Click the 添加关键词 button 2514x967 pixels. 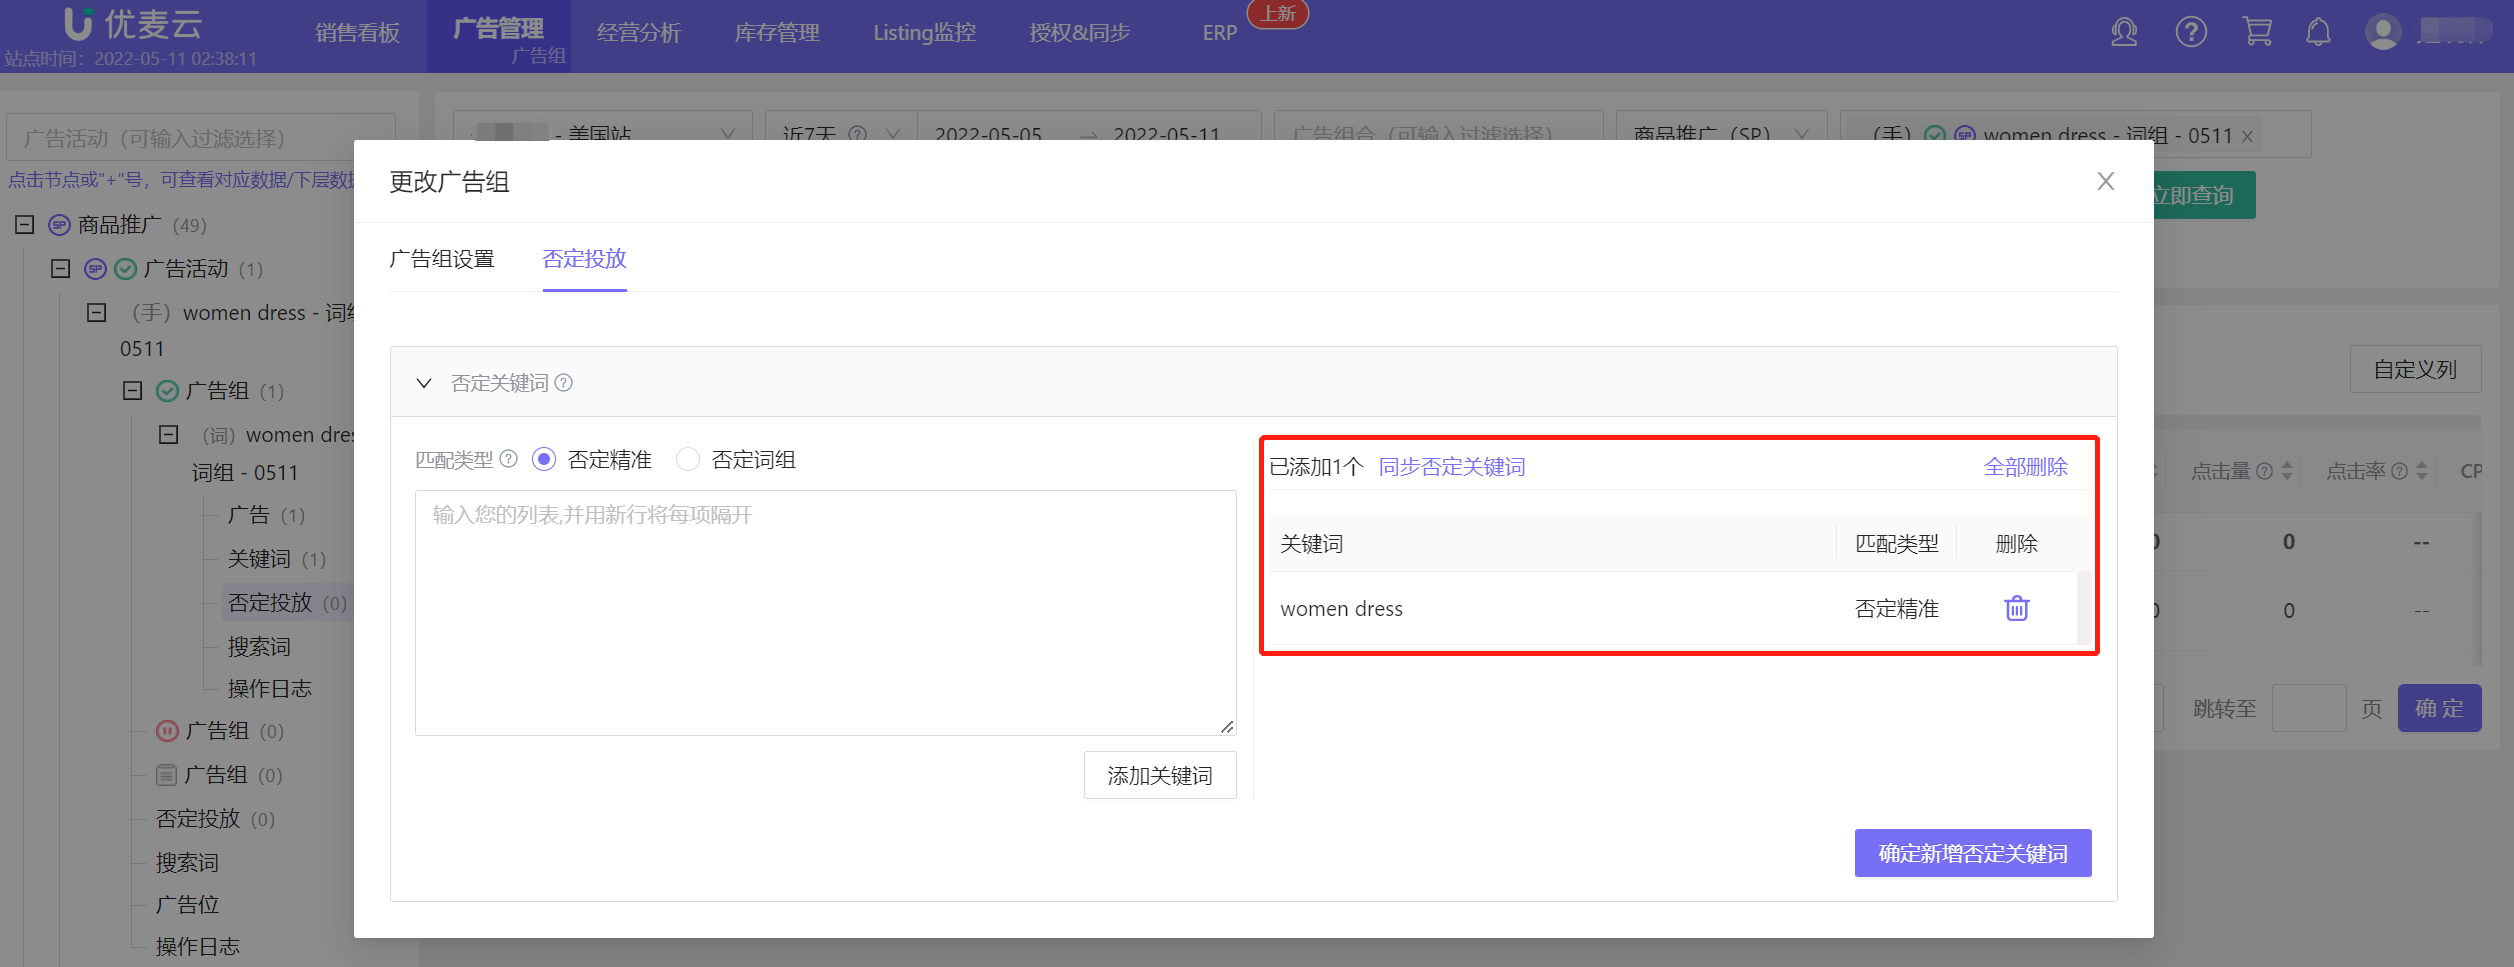[1160, 775]
